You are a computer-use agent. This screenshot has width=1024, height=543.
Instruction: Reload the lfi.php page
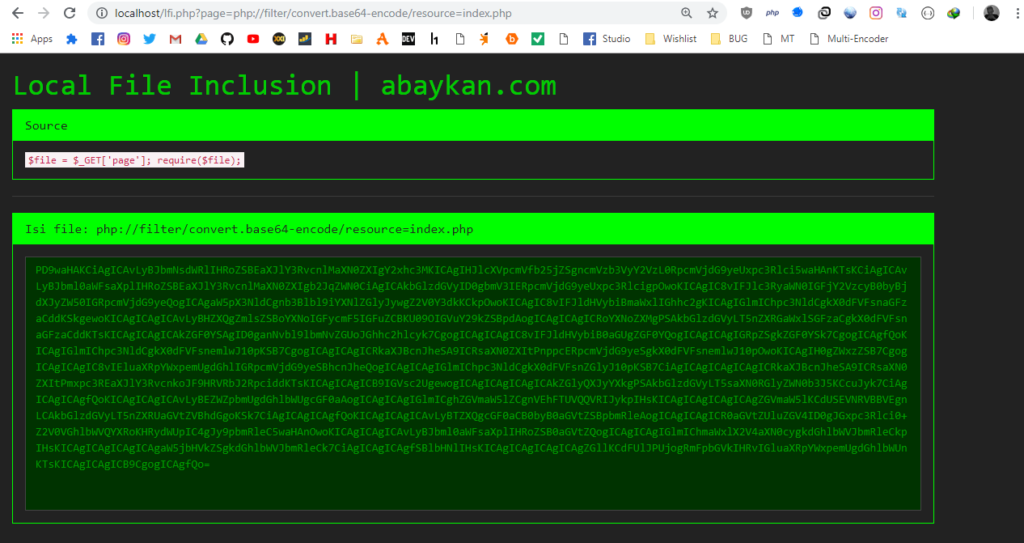(69, 13)
